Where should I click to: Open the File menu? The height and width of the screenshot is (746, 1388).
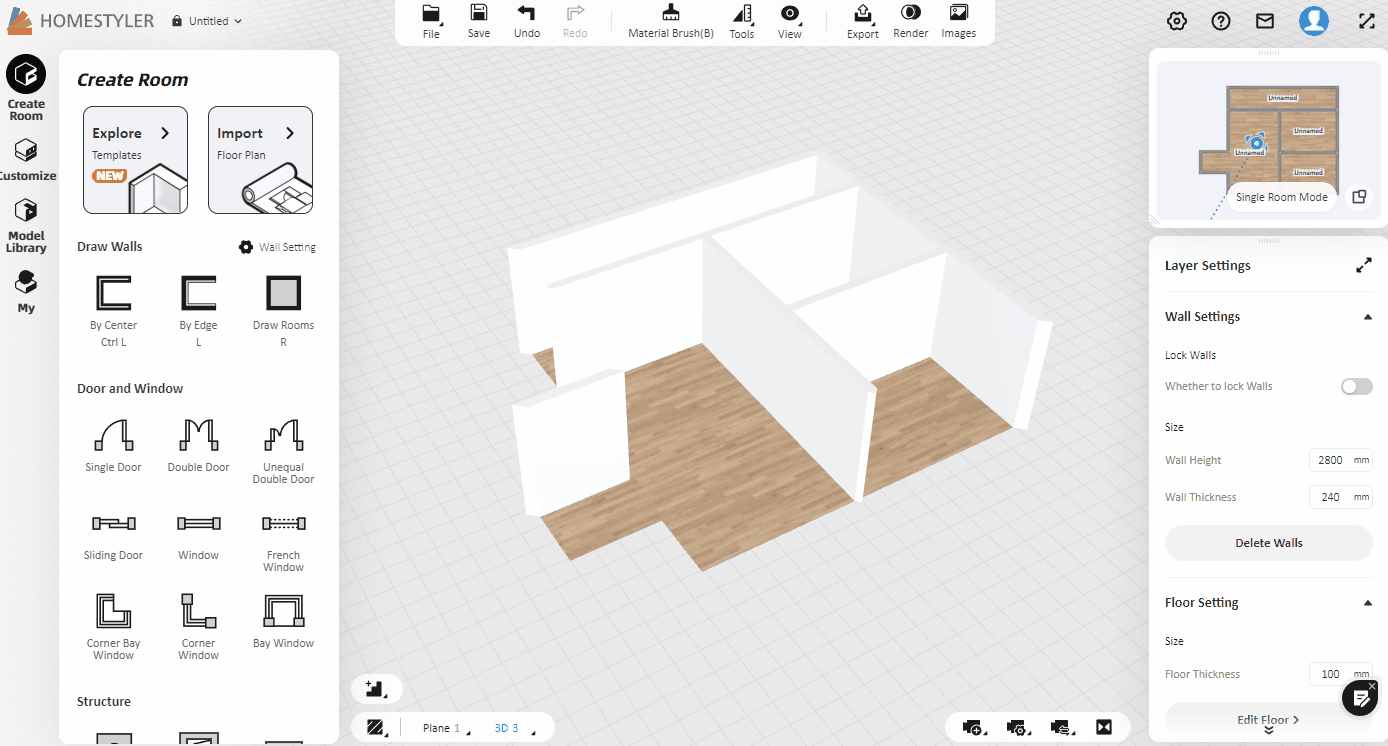pos(431,21)
